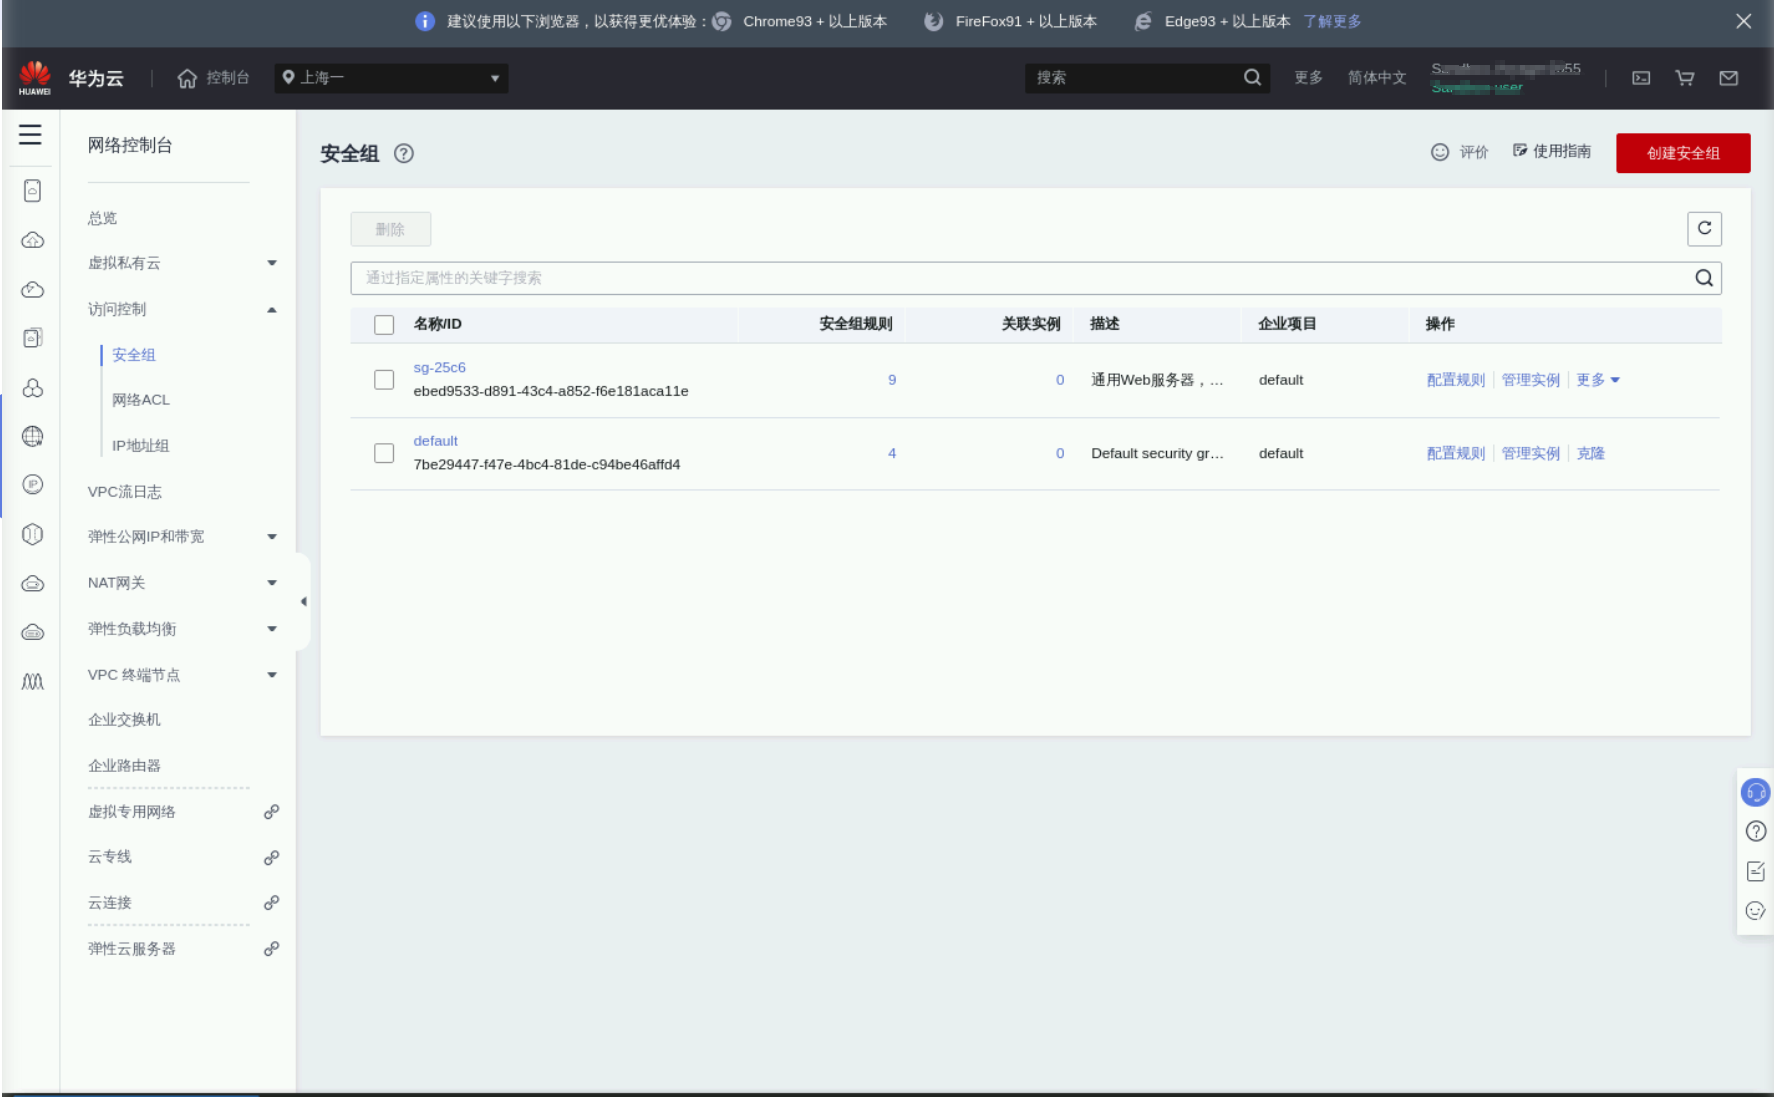Viewport: 1777px width, 1097px height.
Task: Click the globe network icon in rail
Action: click(x=33, y=436)
